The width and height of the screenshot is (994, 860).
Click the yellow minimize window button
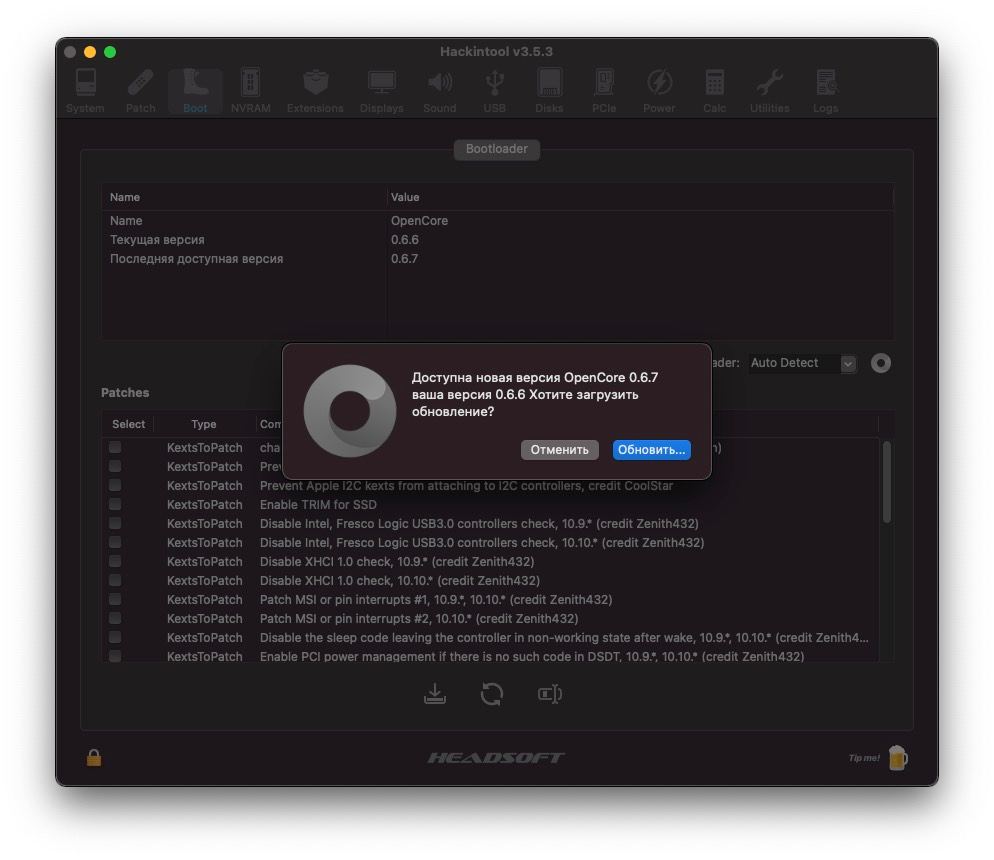(x=90, y=52)
